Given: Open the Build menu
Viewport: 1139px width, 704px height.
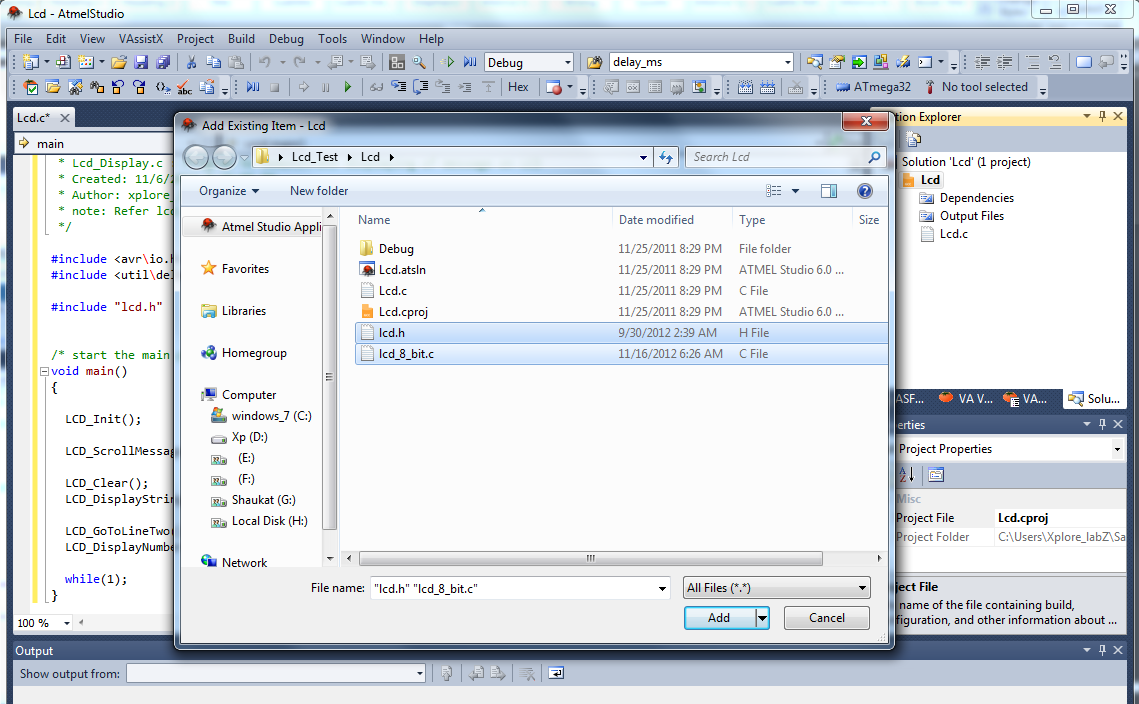Looking at the screenshot, I should click(x=241, y=39).
